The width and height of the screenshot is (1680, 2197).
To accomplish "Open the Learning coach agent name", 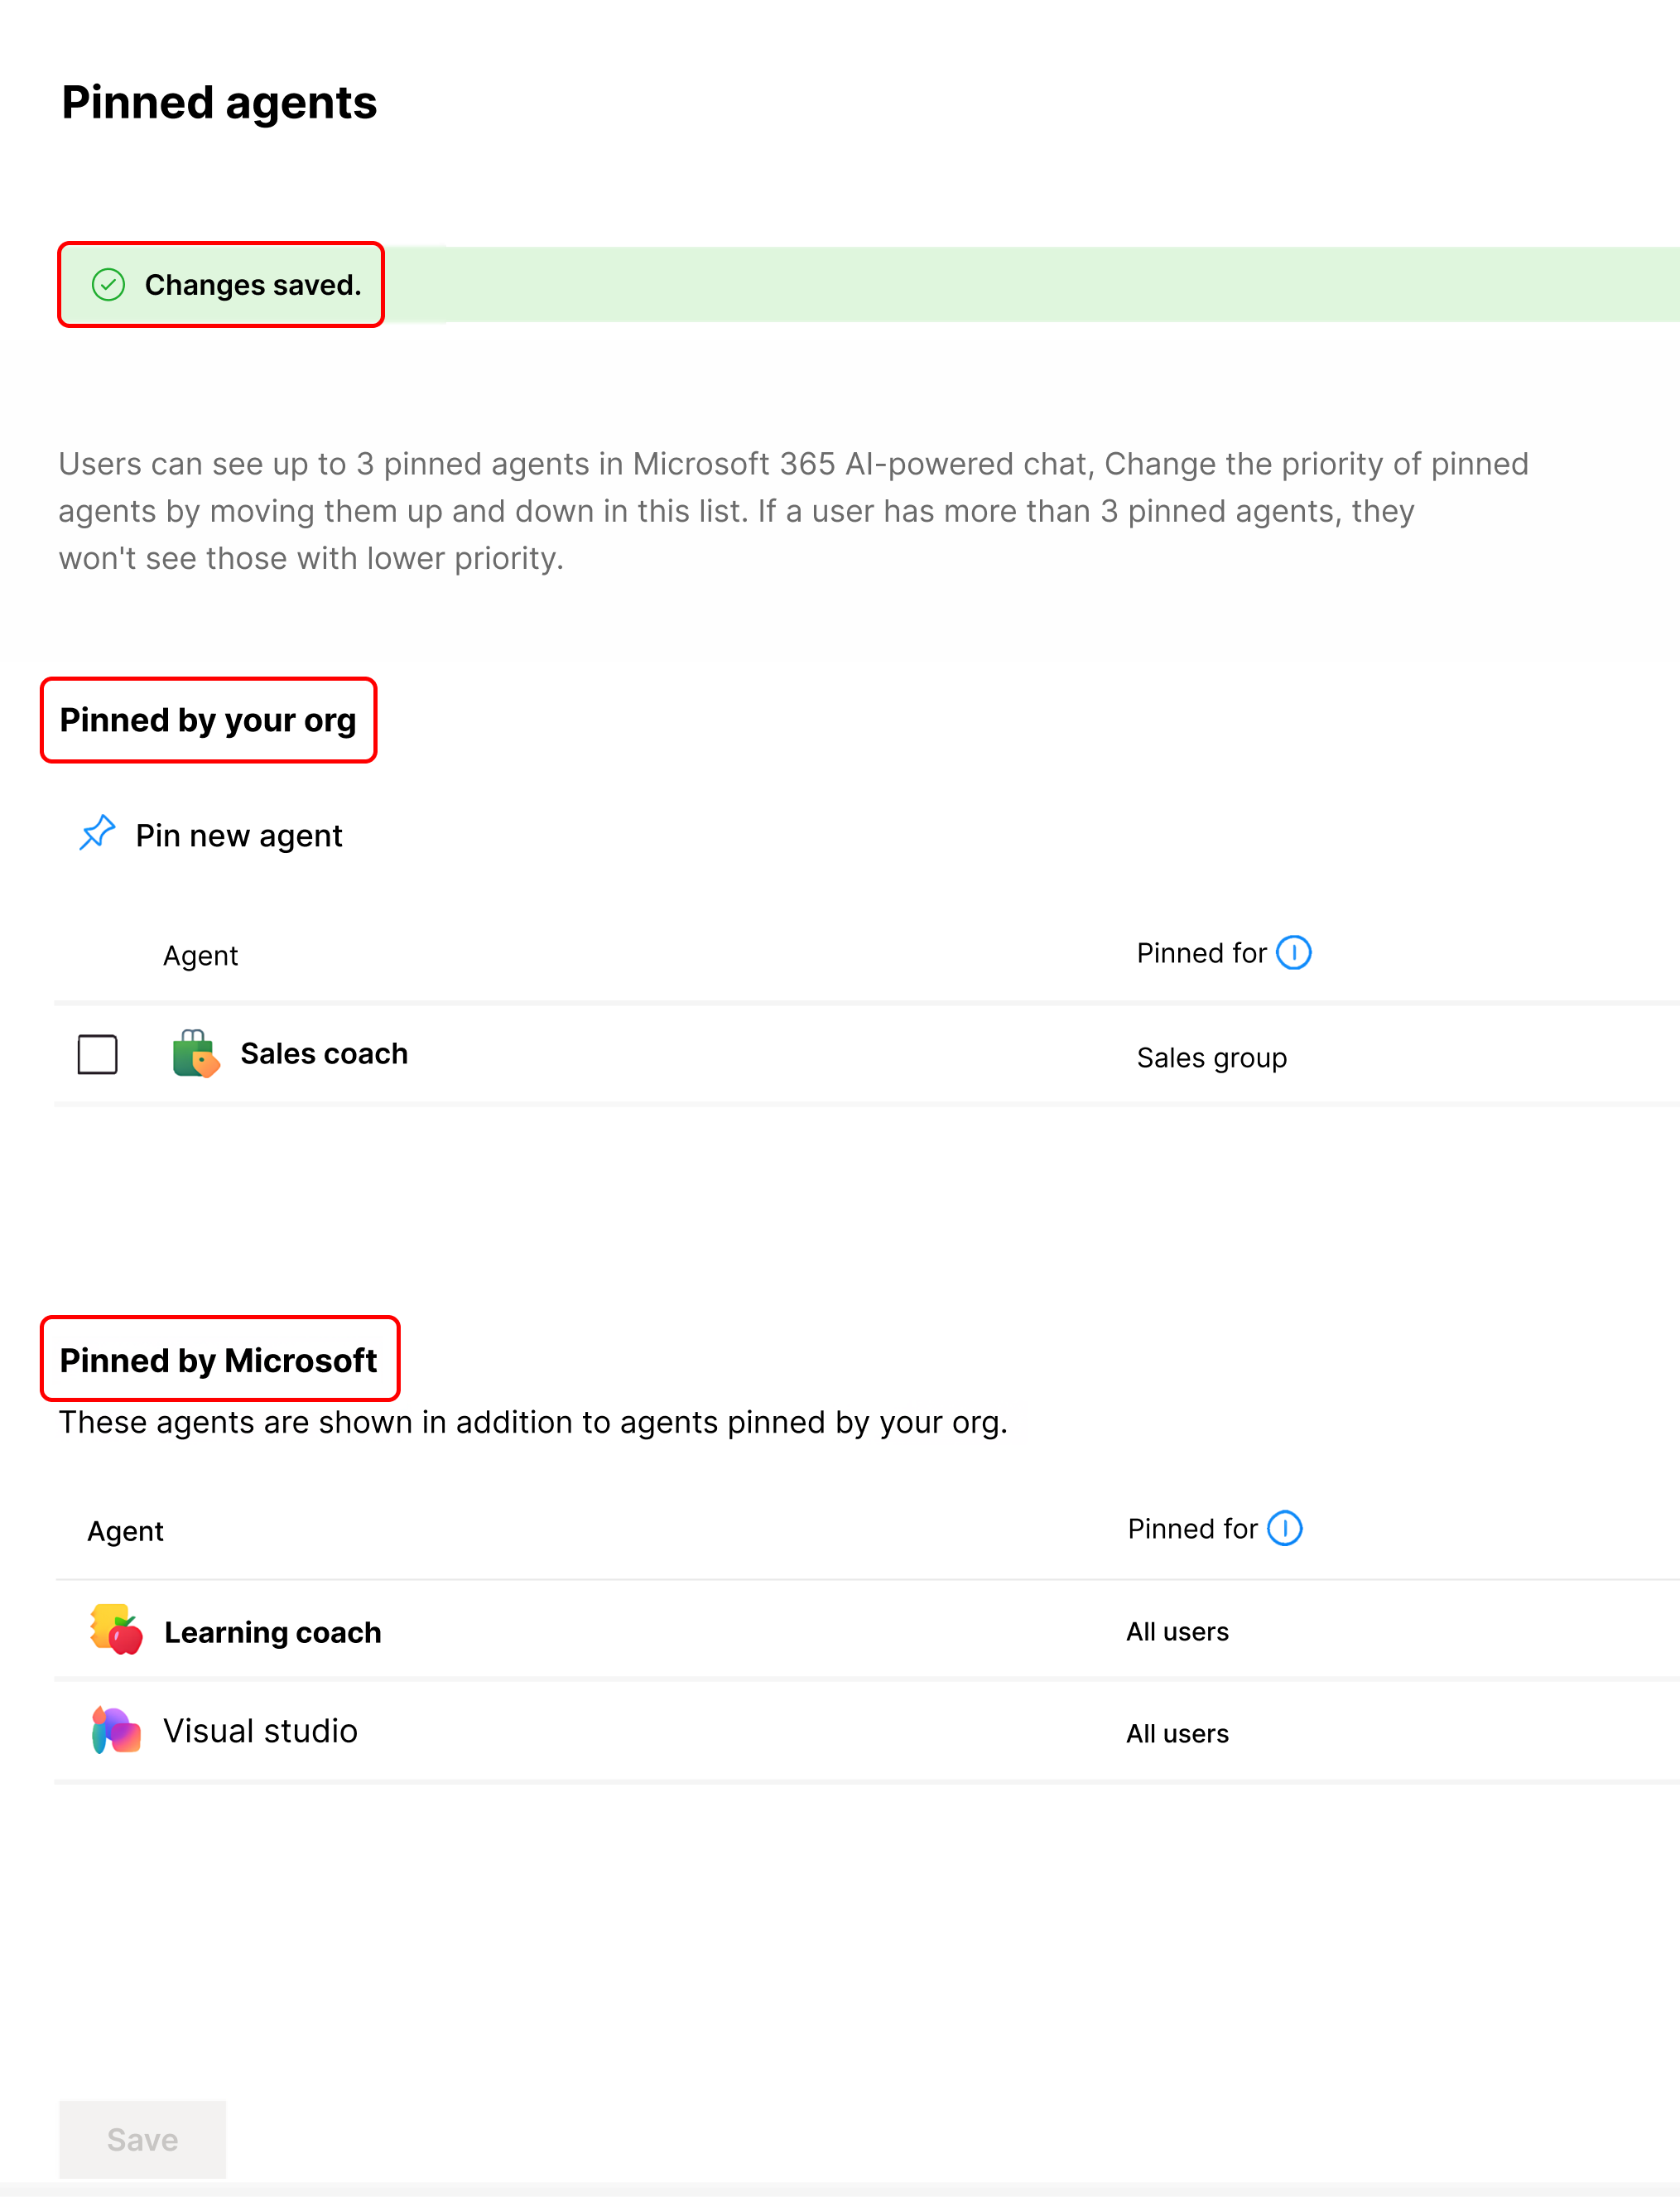I will pos(272,1633).
